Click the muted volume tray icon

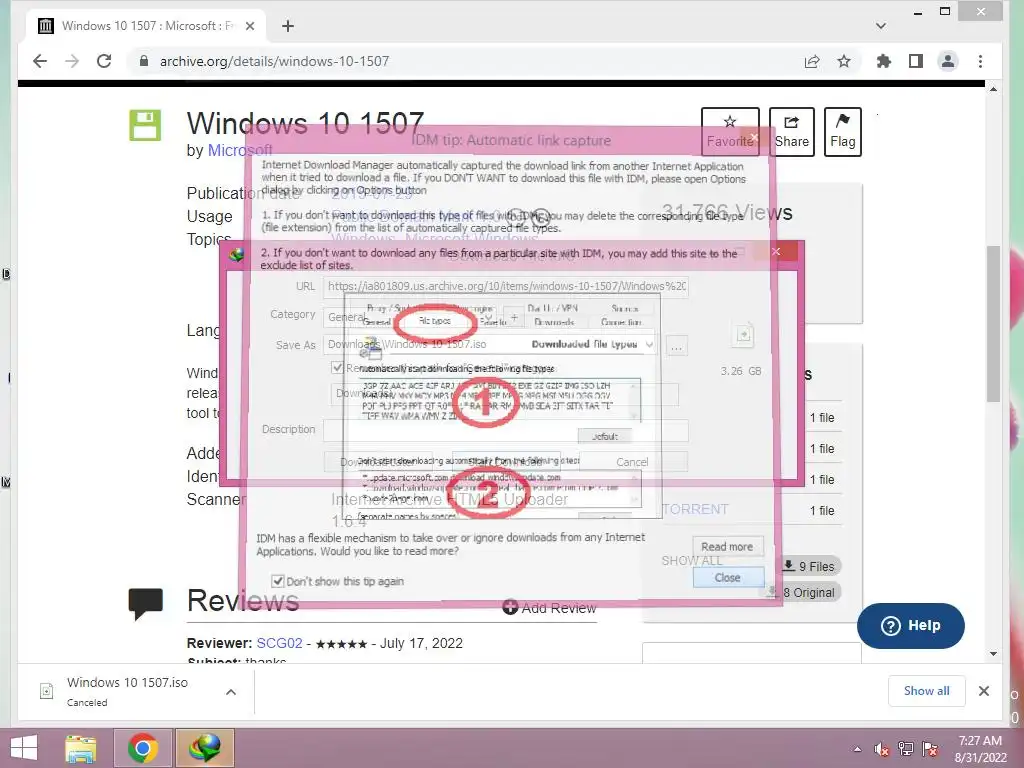click(882, 749)
